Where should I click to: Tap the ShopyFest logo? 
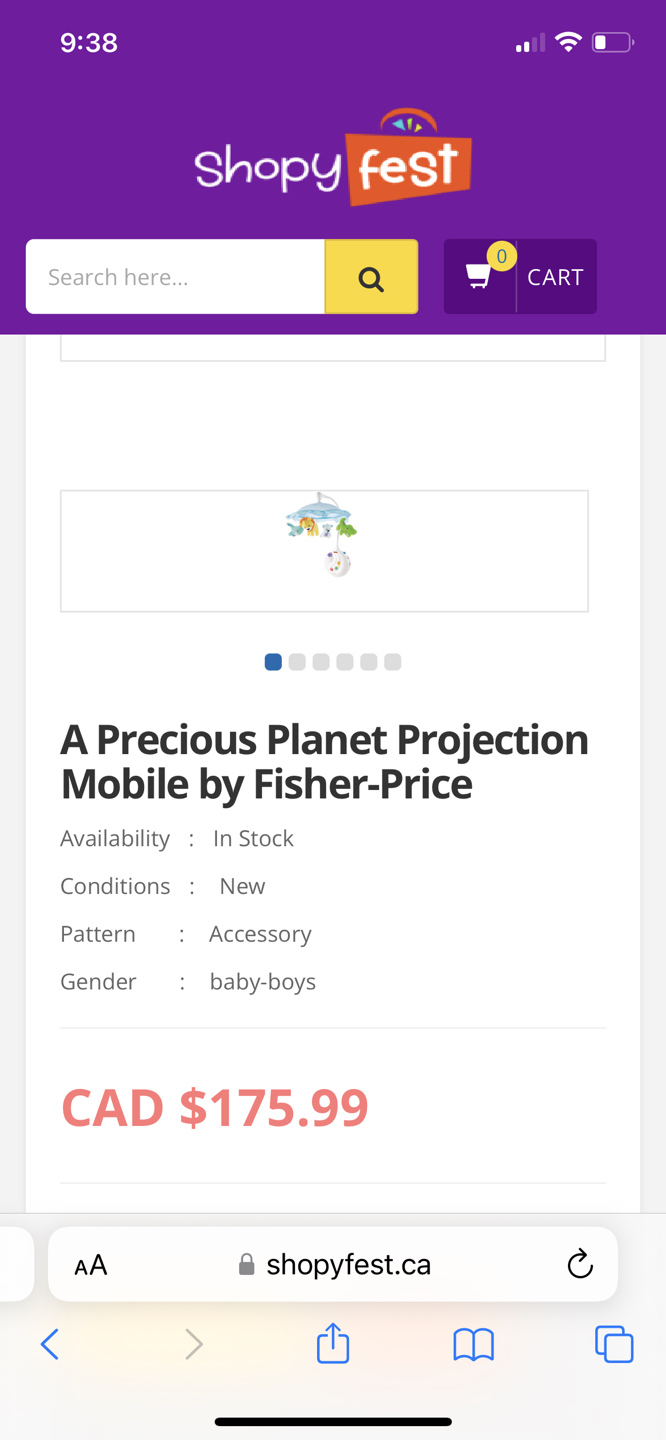click(333, 160)
